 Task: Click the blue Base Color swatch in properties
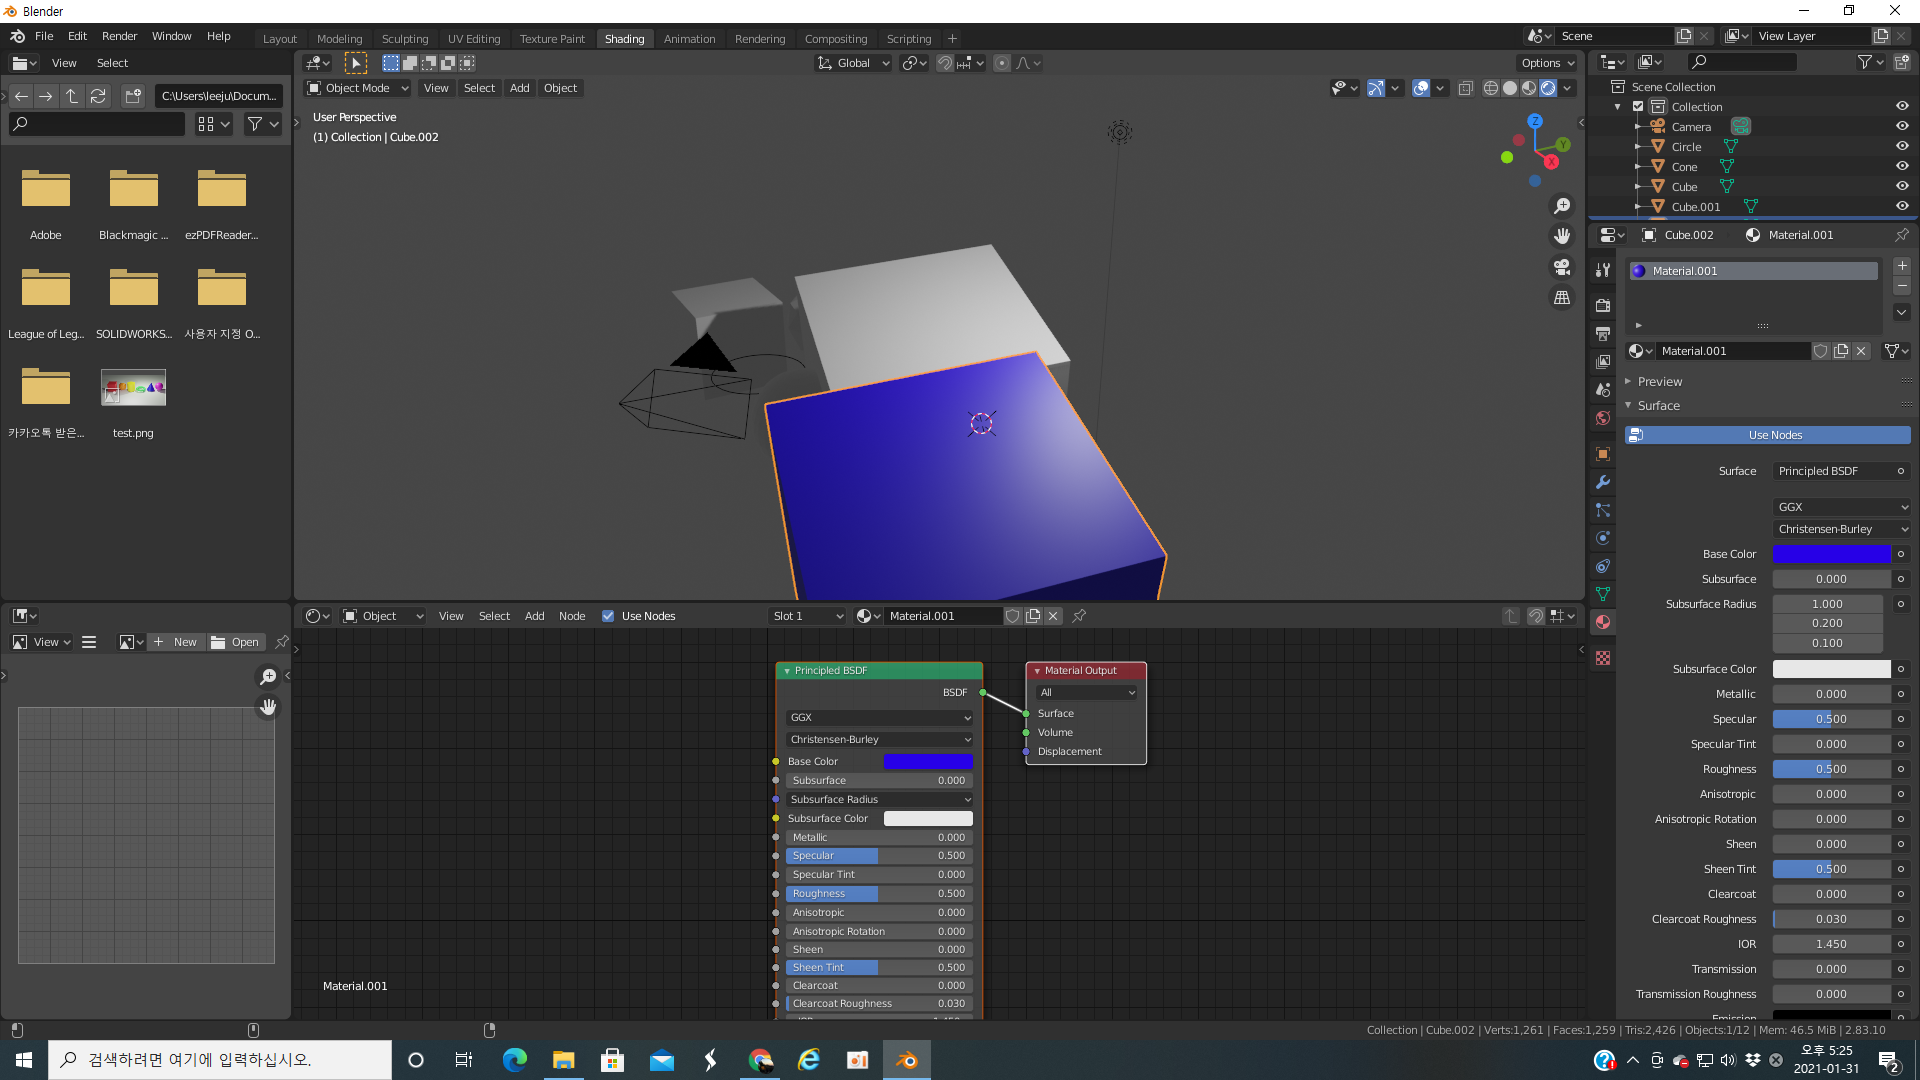[x=1831, y=554]
